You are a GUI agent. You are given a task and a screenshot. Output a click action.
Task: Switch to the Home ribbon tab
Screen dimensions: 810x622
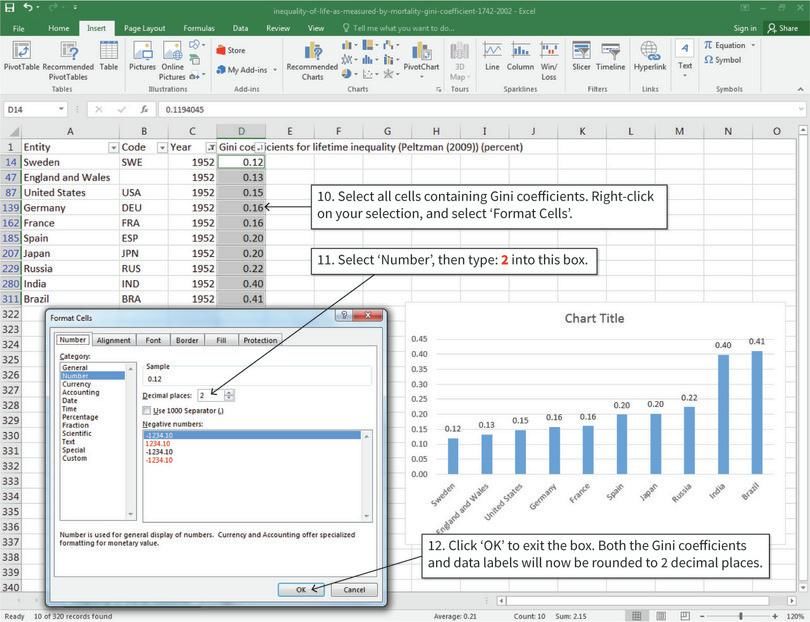[x=58, y=28]
